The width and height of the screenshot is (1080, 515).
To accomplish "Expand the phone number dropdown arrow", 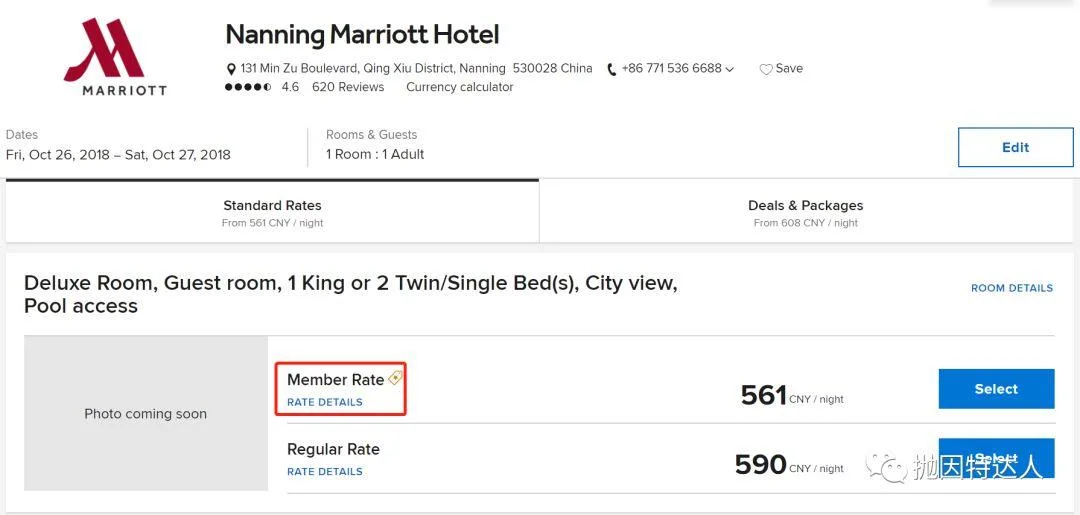I will 730,69.
